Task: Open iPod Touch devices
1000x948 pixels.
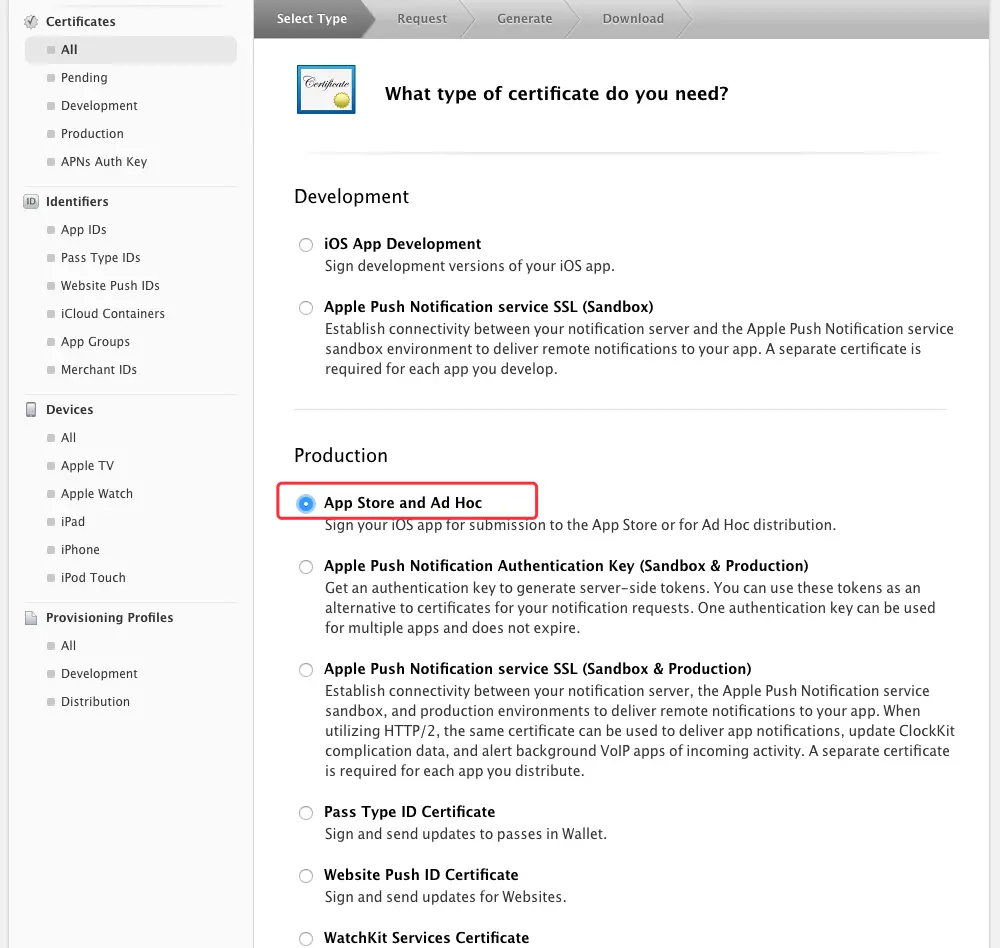Action: click(93, 578)
